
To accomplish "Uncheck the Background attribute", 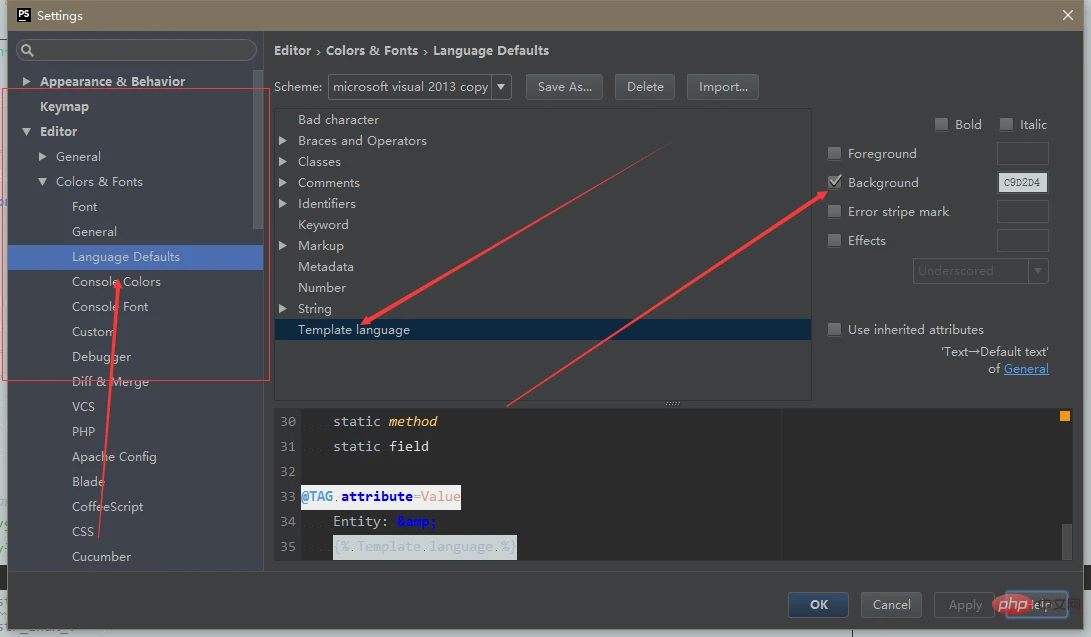I will pyautogui.click(x=835, y=182).
